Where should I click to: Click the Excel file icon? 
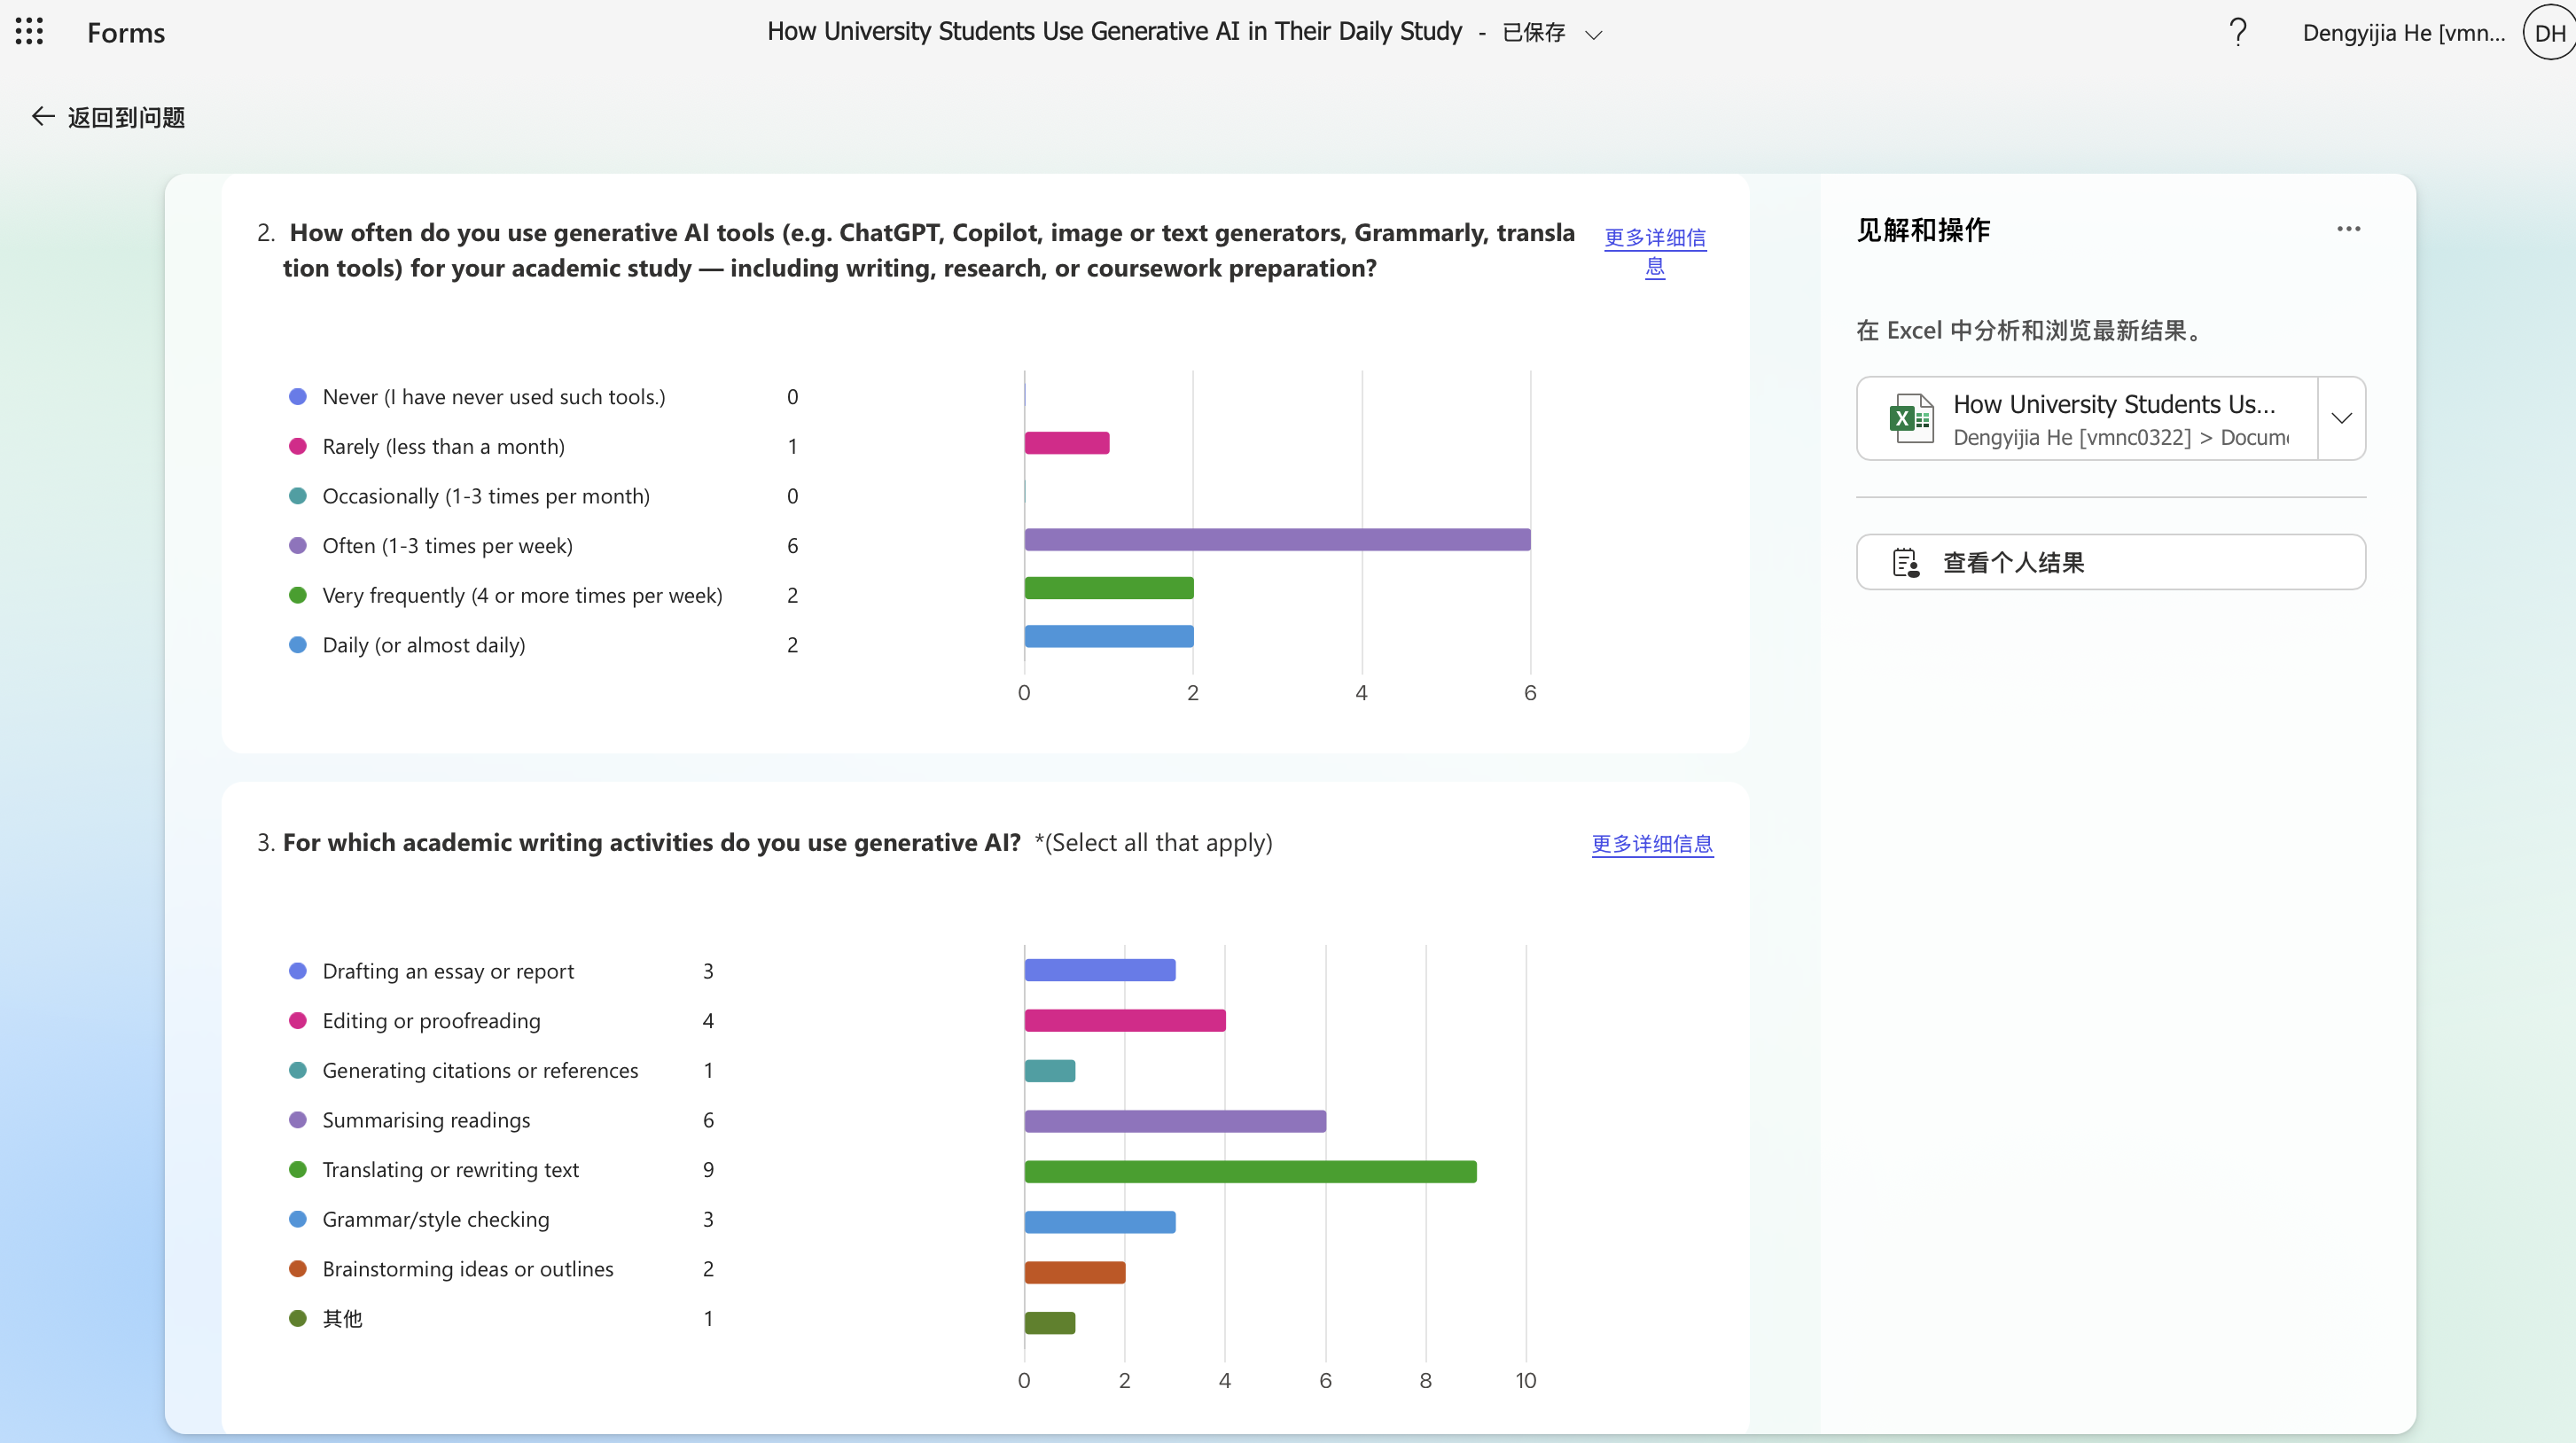[1910, 418]
